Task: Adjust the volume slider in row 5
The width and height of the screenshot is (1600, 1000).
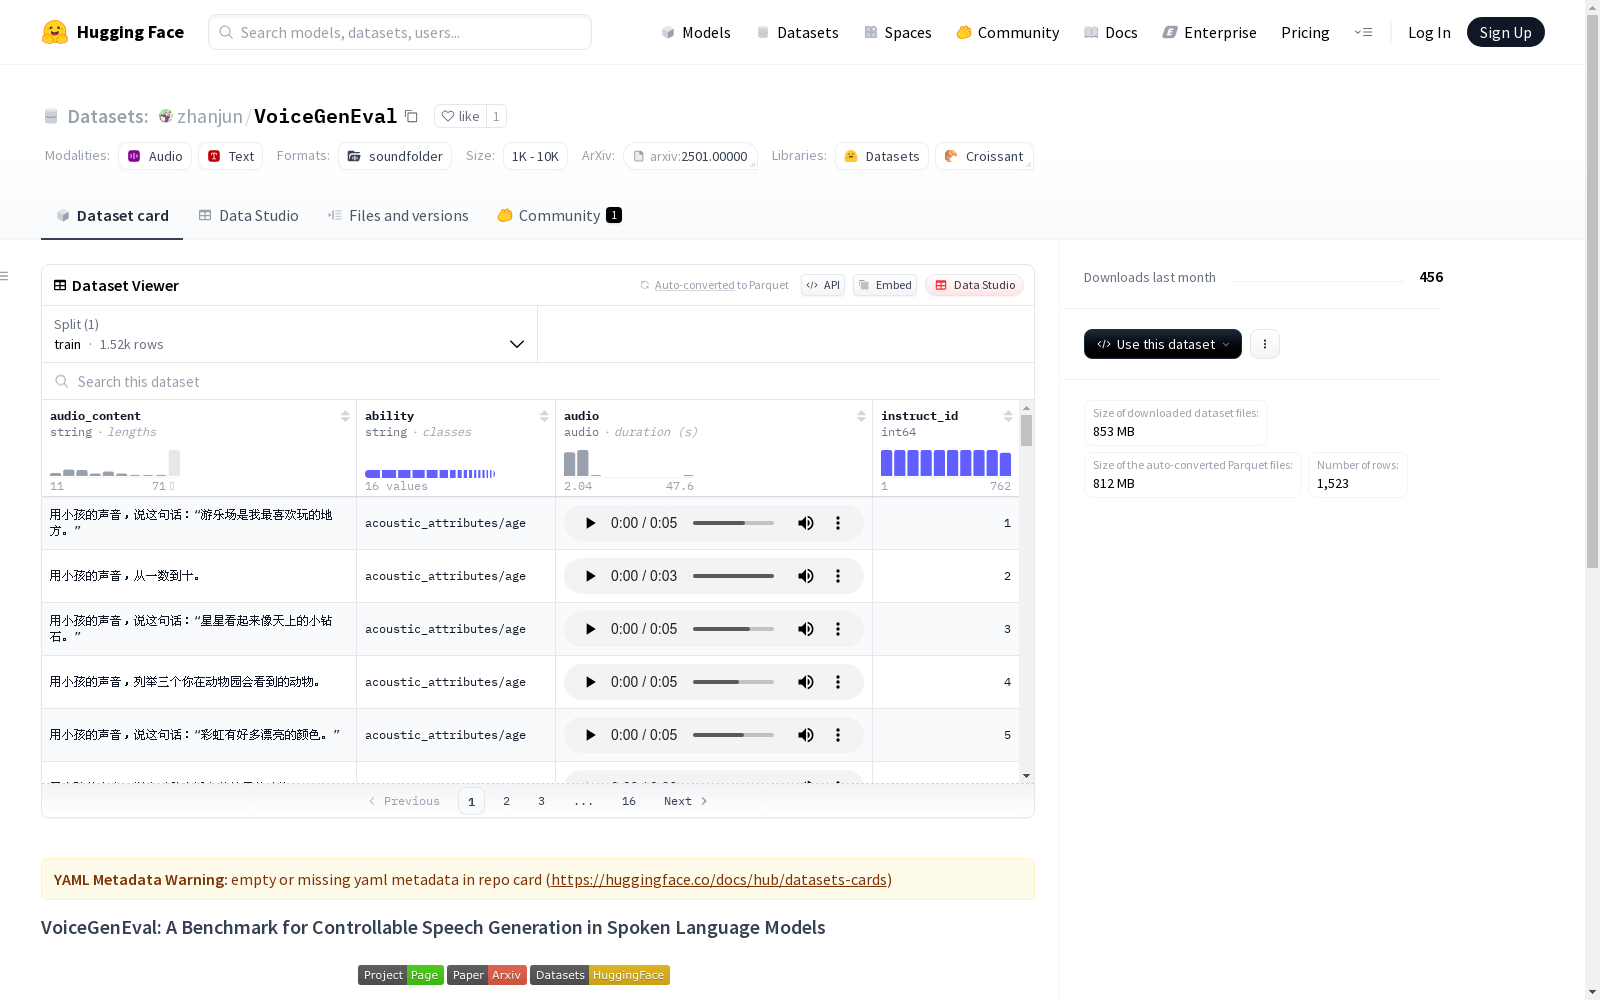Action: (733, 735)
